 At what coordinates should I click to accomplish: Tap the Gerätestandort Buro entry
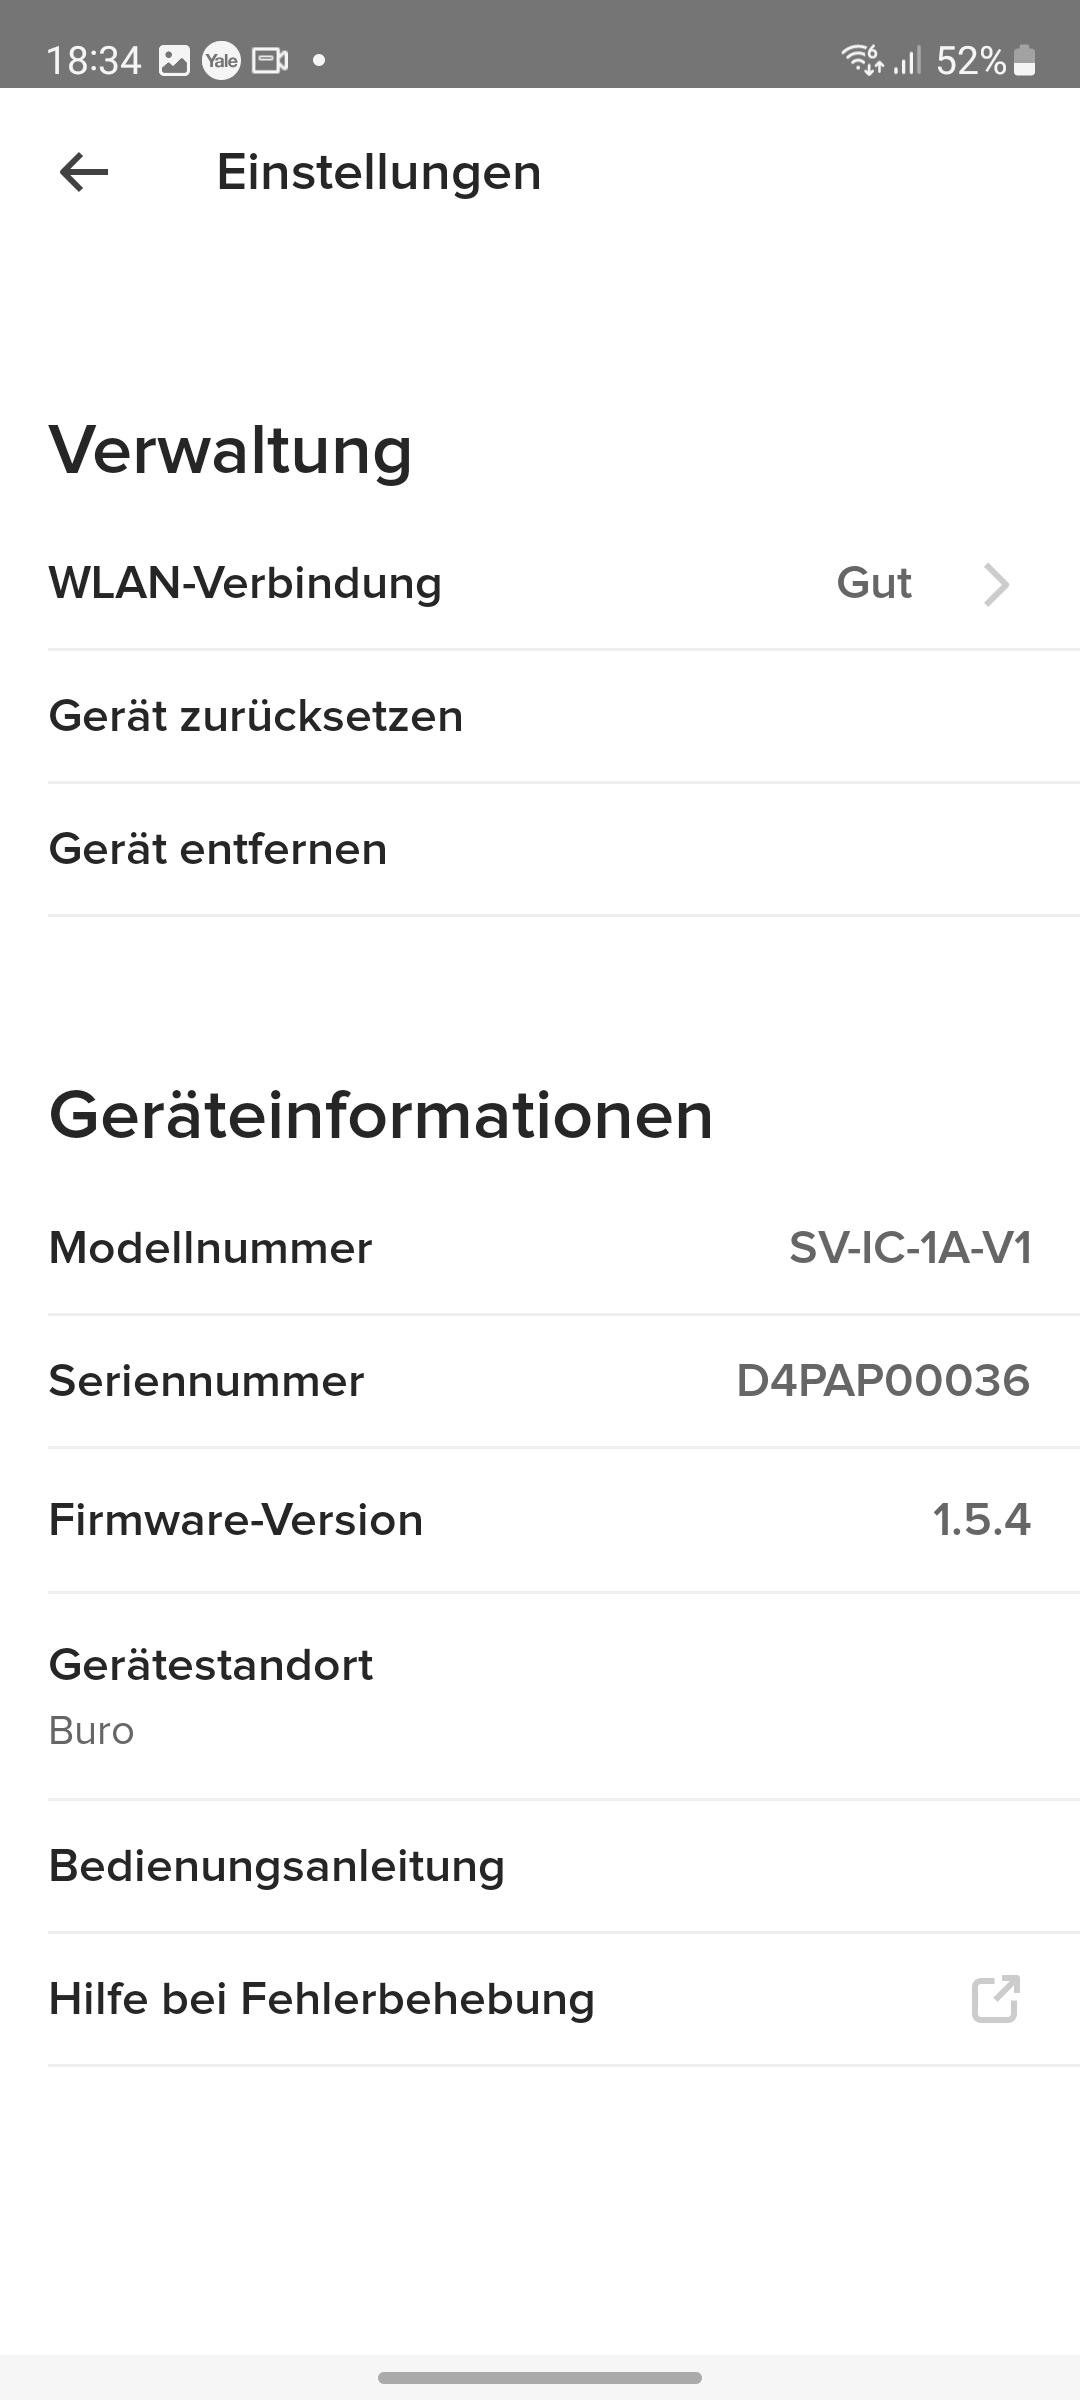[211, 1696]
